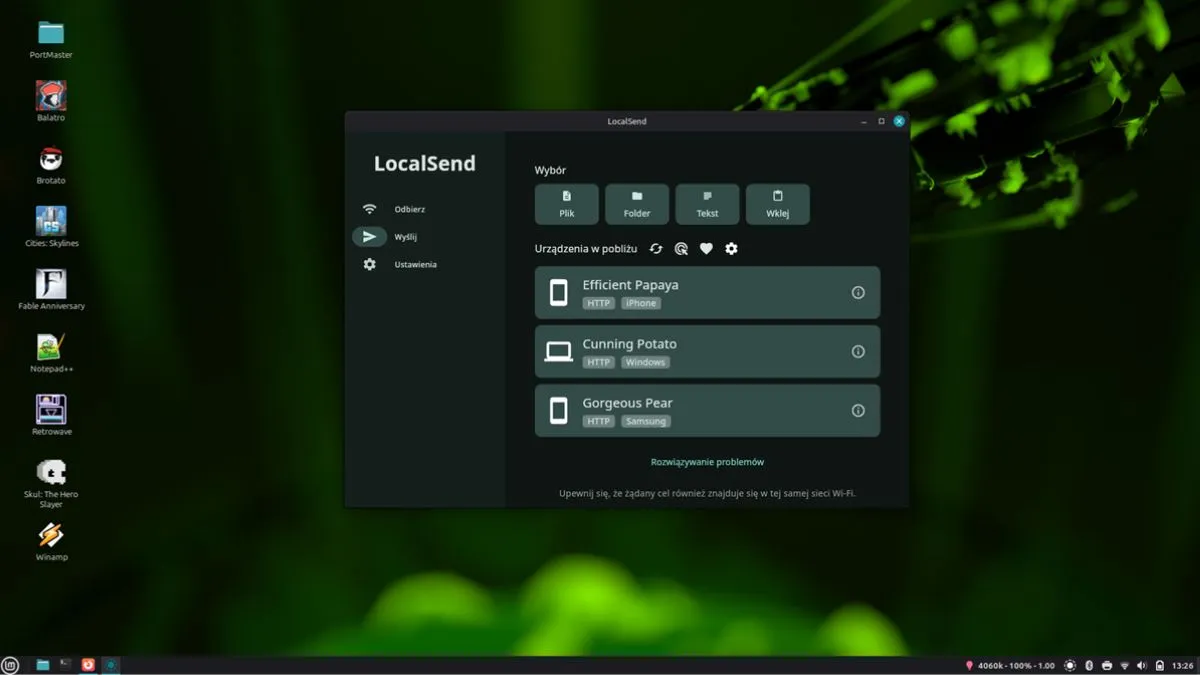Open file manager from taskbar
The image size is (1200, 675).
[x=43, y=665]
